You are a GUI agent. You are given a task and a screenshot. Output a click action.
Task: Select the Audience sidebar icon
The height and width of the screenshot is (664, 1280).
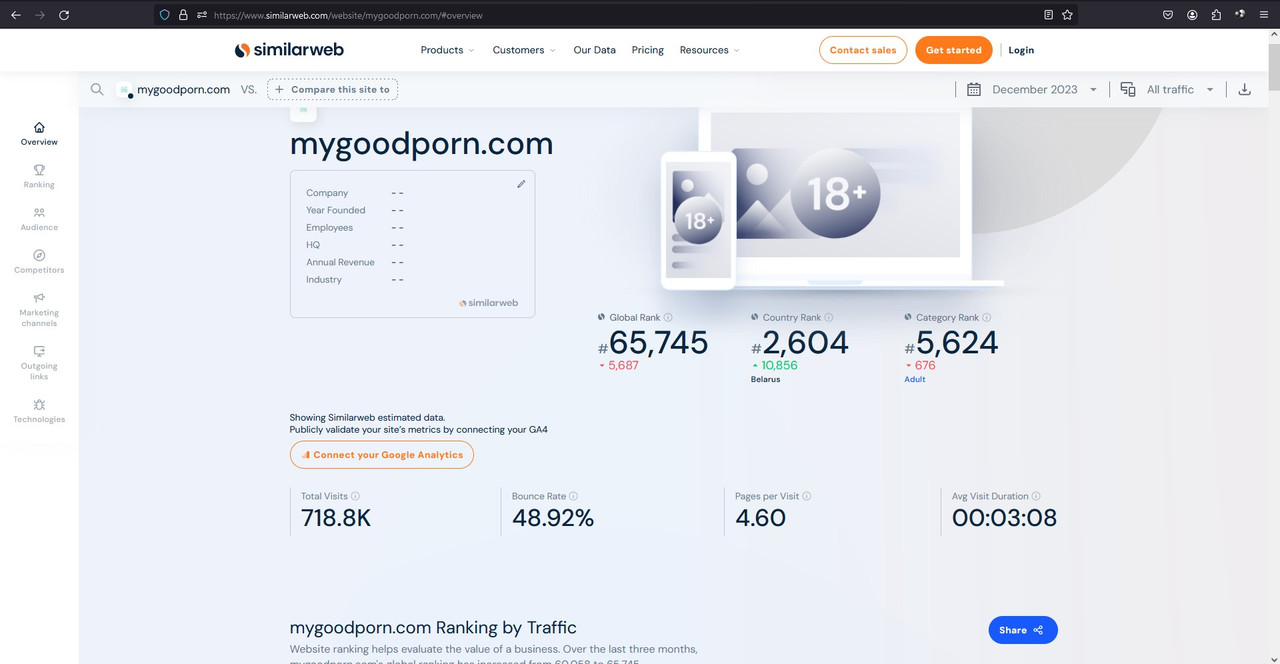tap(38, 219)
